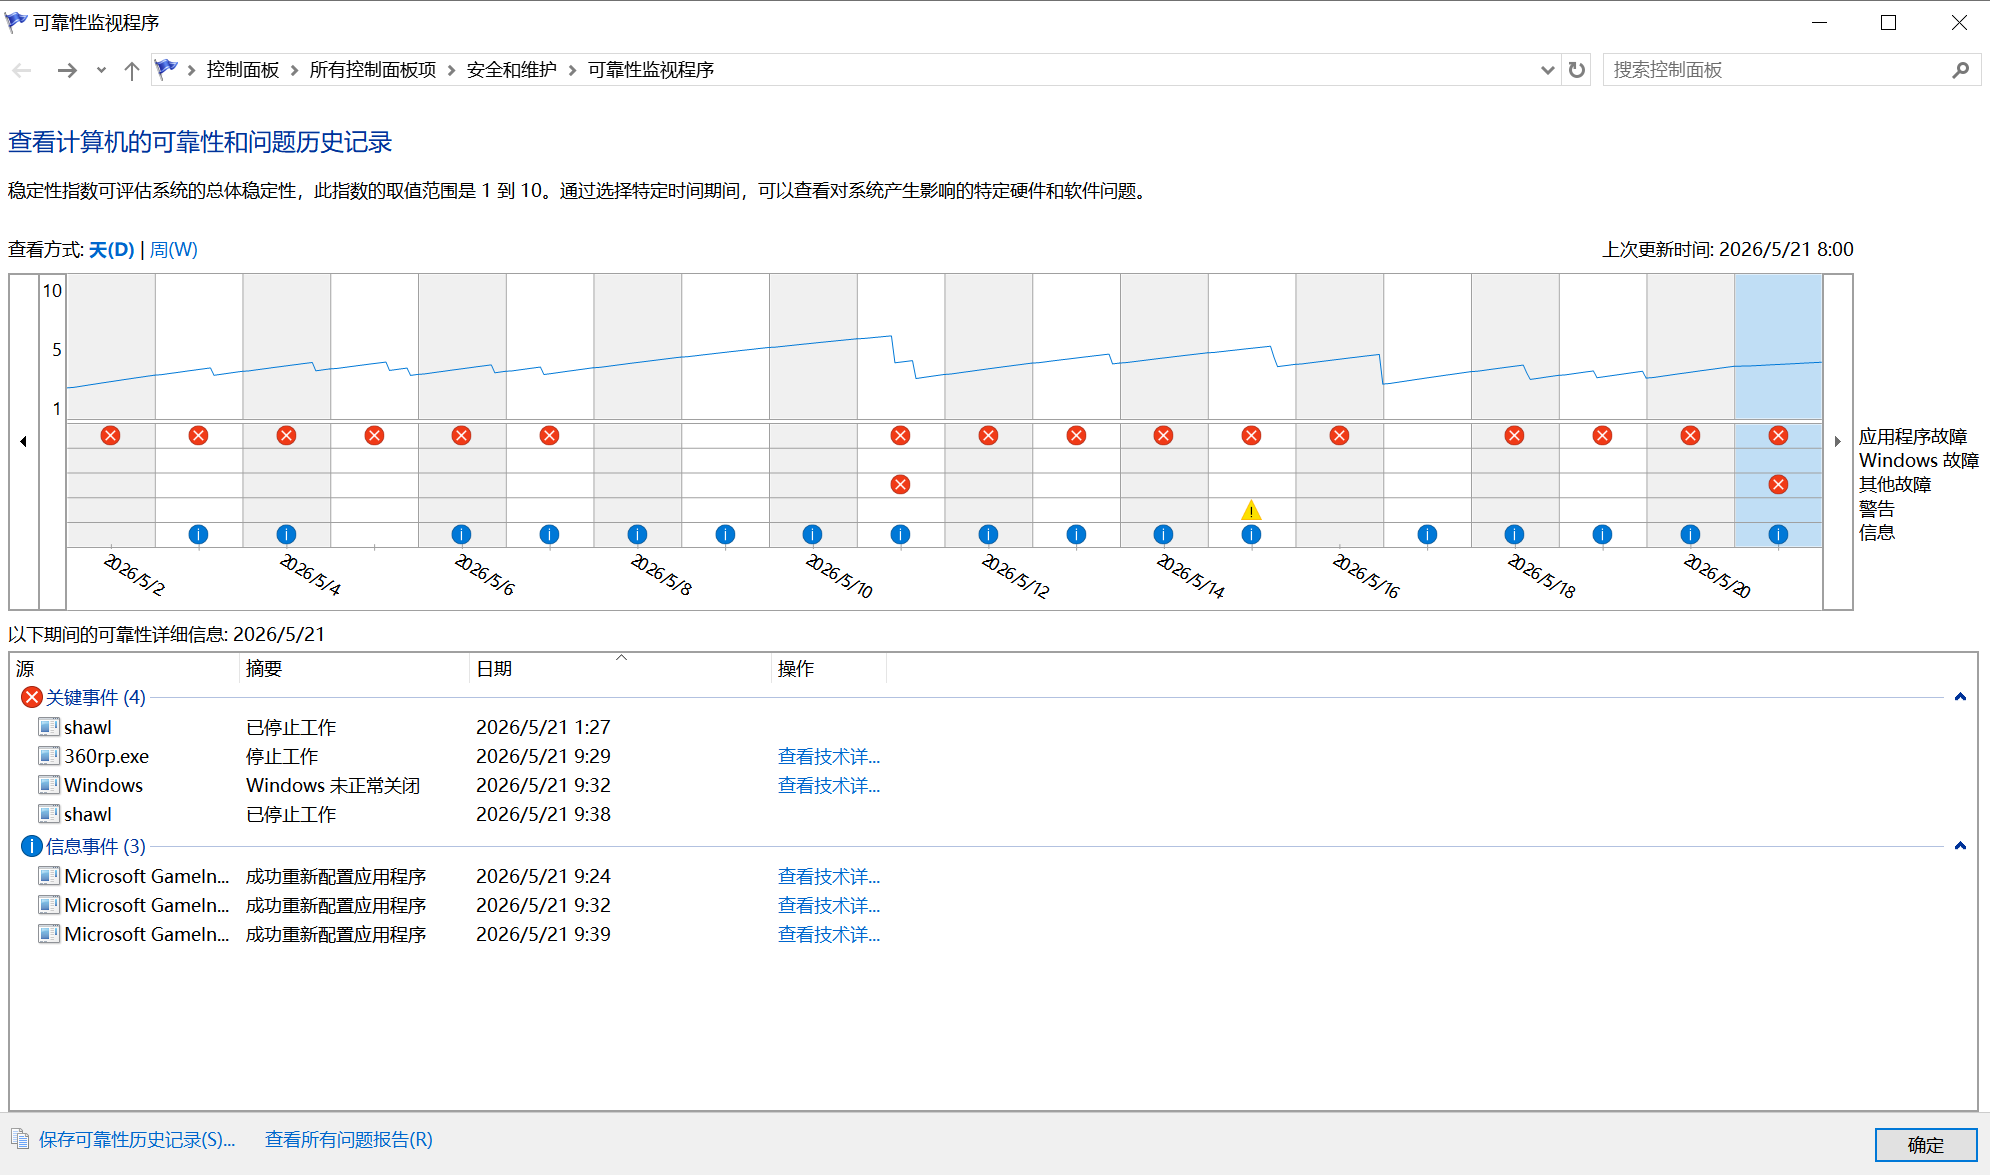Image resolution: width=1990 pixels, height=1175 pixels.
Task: Open 查看技术详 link for 360rp.exe
Action: coord(829,757)
